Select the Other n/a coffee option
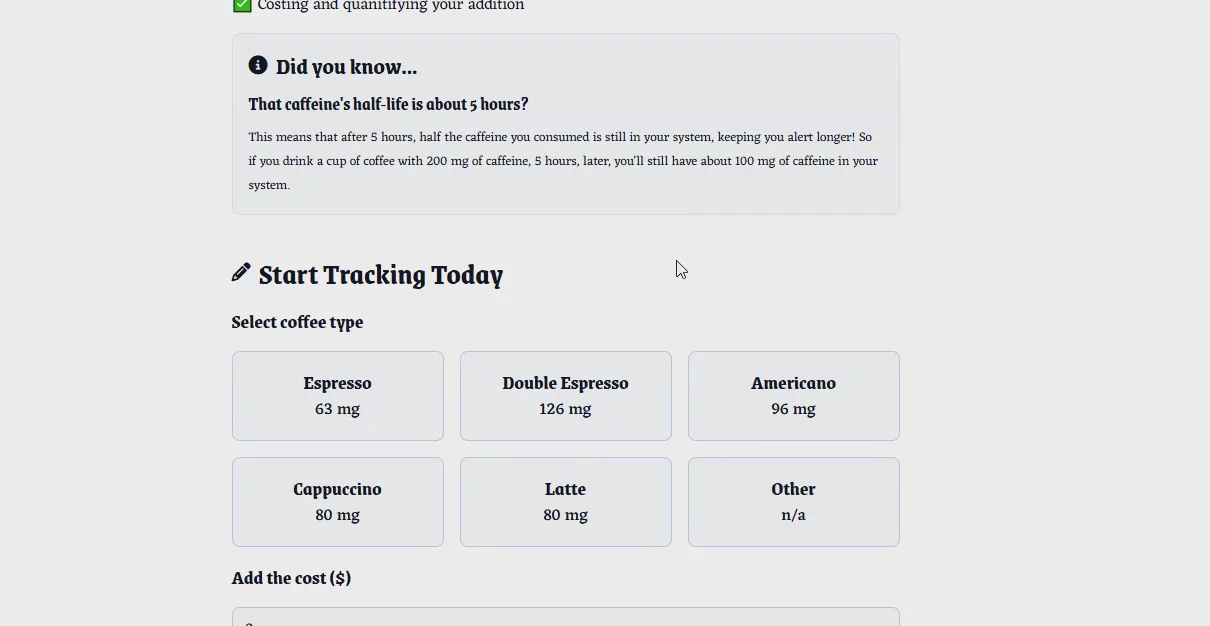Screen dimensions: 1210x626 coord(793,501)
